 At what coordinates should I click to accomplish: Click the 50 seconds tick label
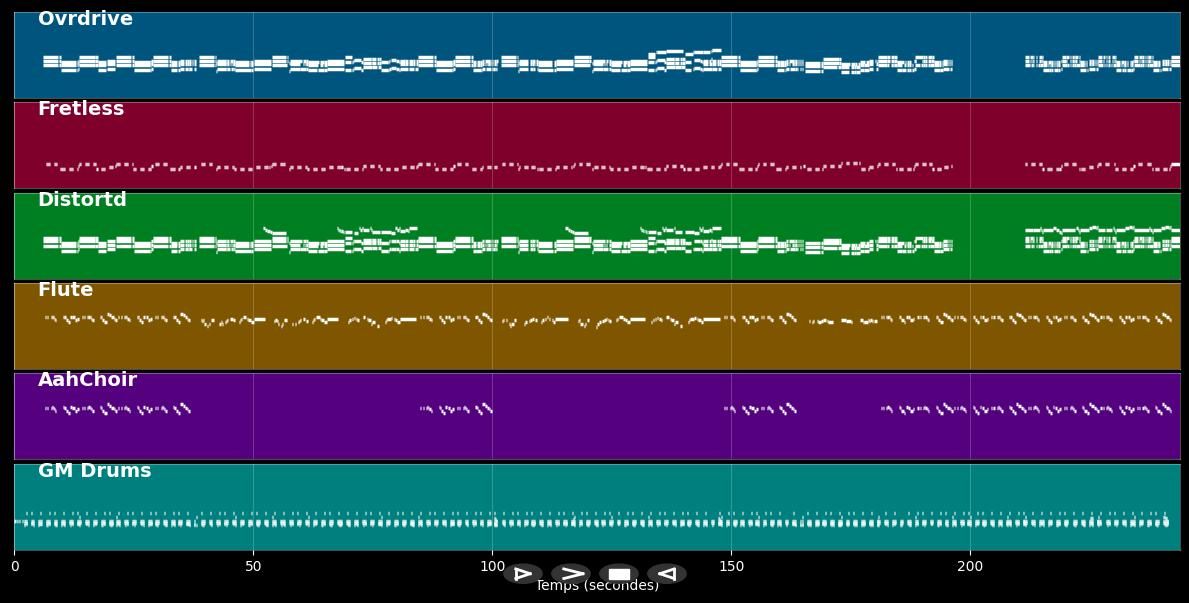(x=253, y=567)
